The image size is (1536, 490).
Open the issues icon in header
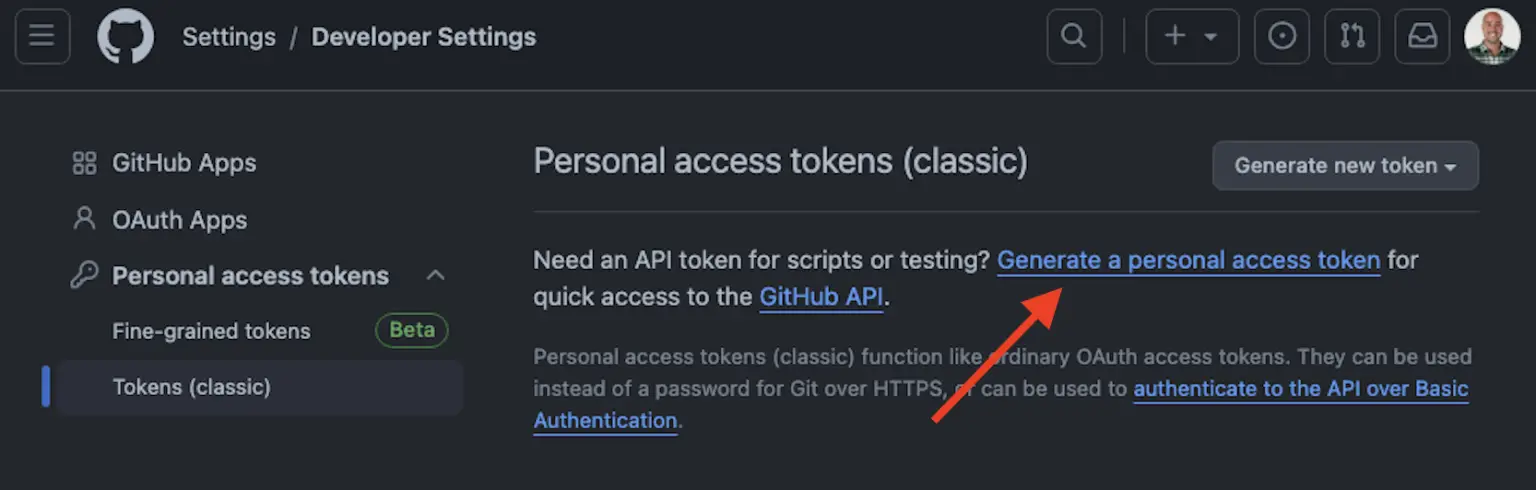point(1281,37)
